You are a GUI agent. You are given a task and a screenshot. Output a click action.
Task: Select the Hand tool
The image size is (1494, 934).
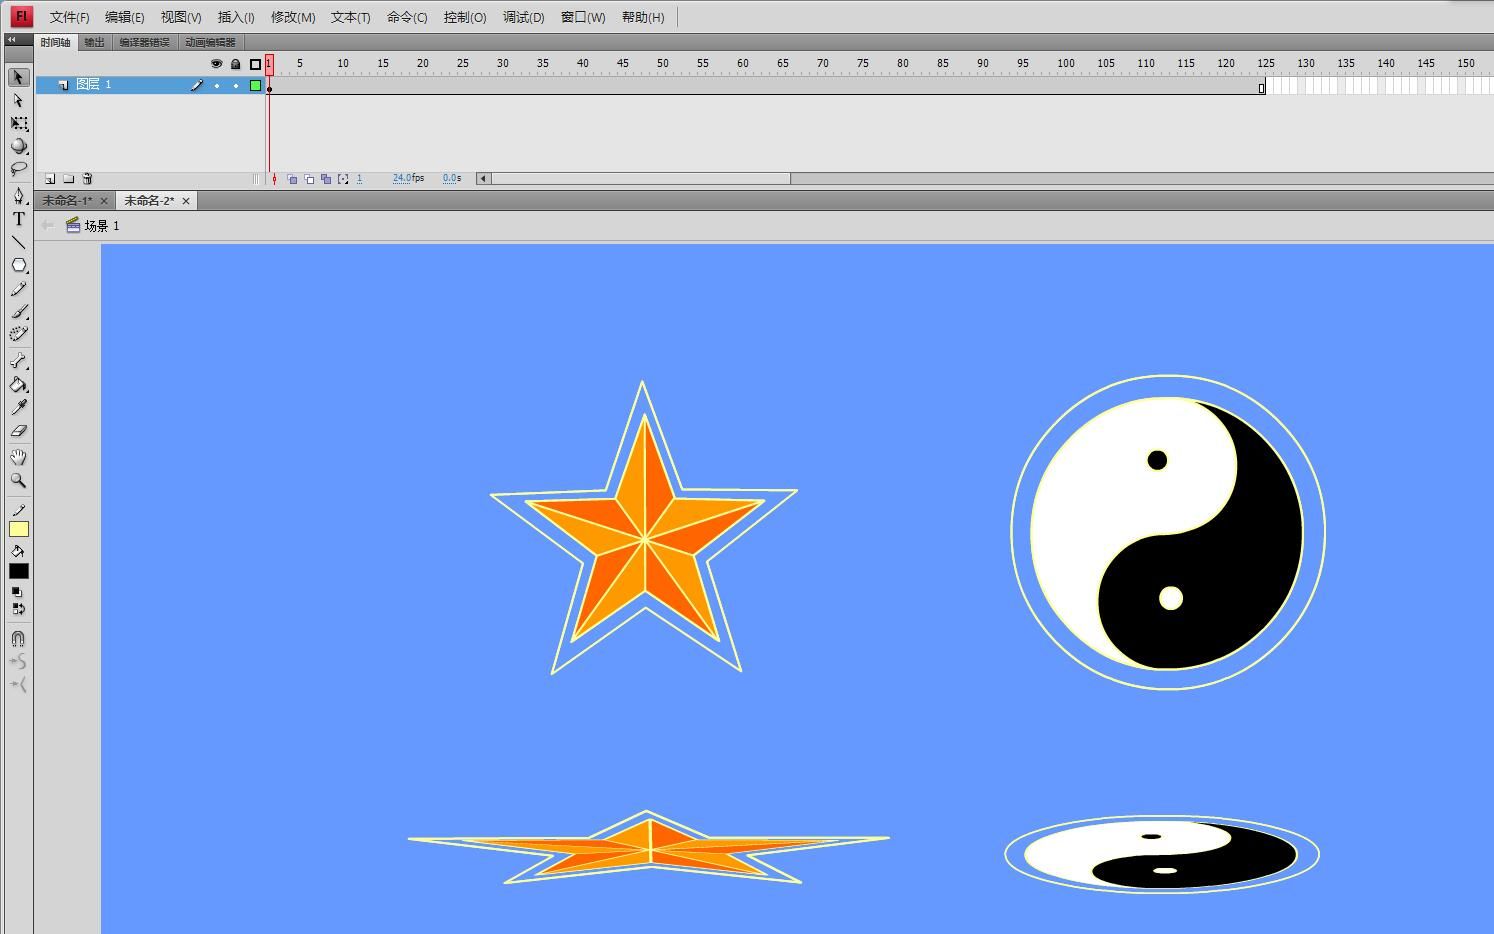coord(18,457)
